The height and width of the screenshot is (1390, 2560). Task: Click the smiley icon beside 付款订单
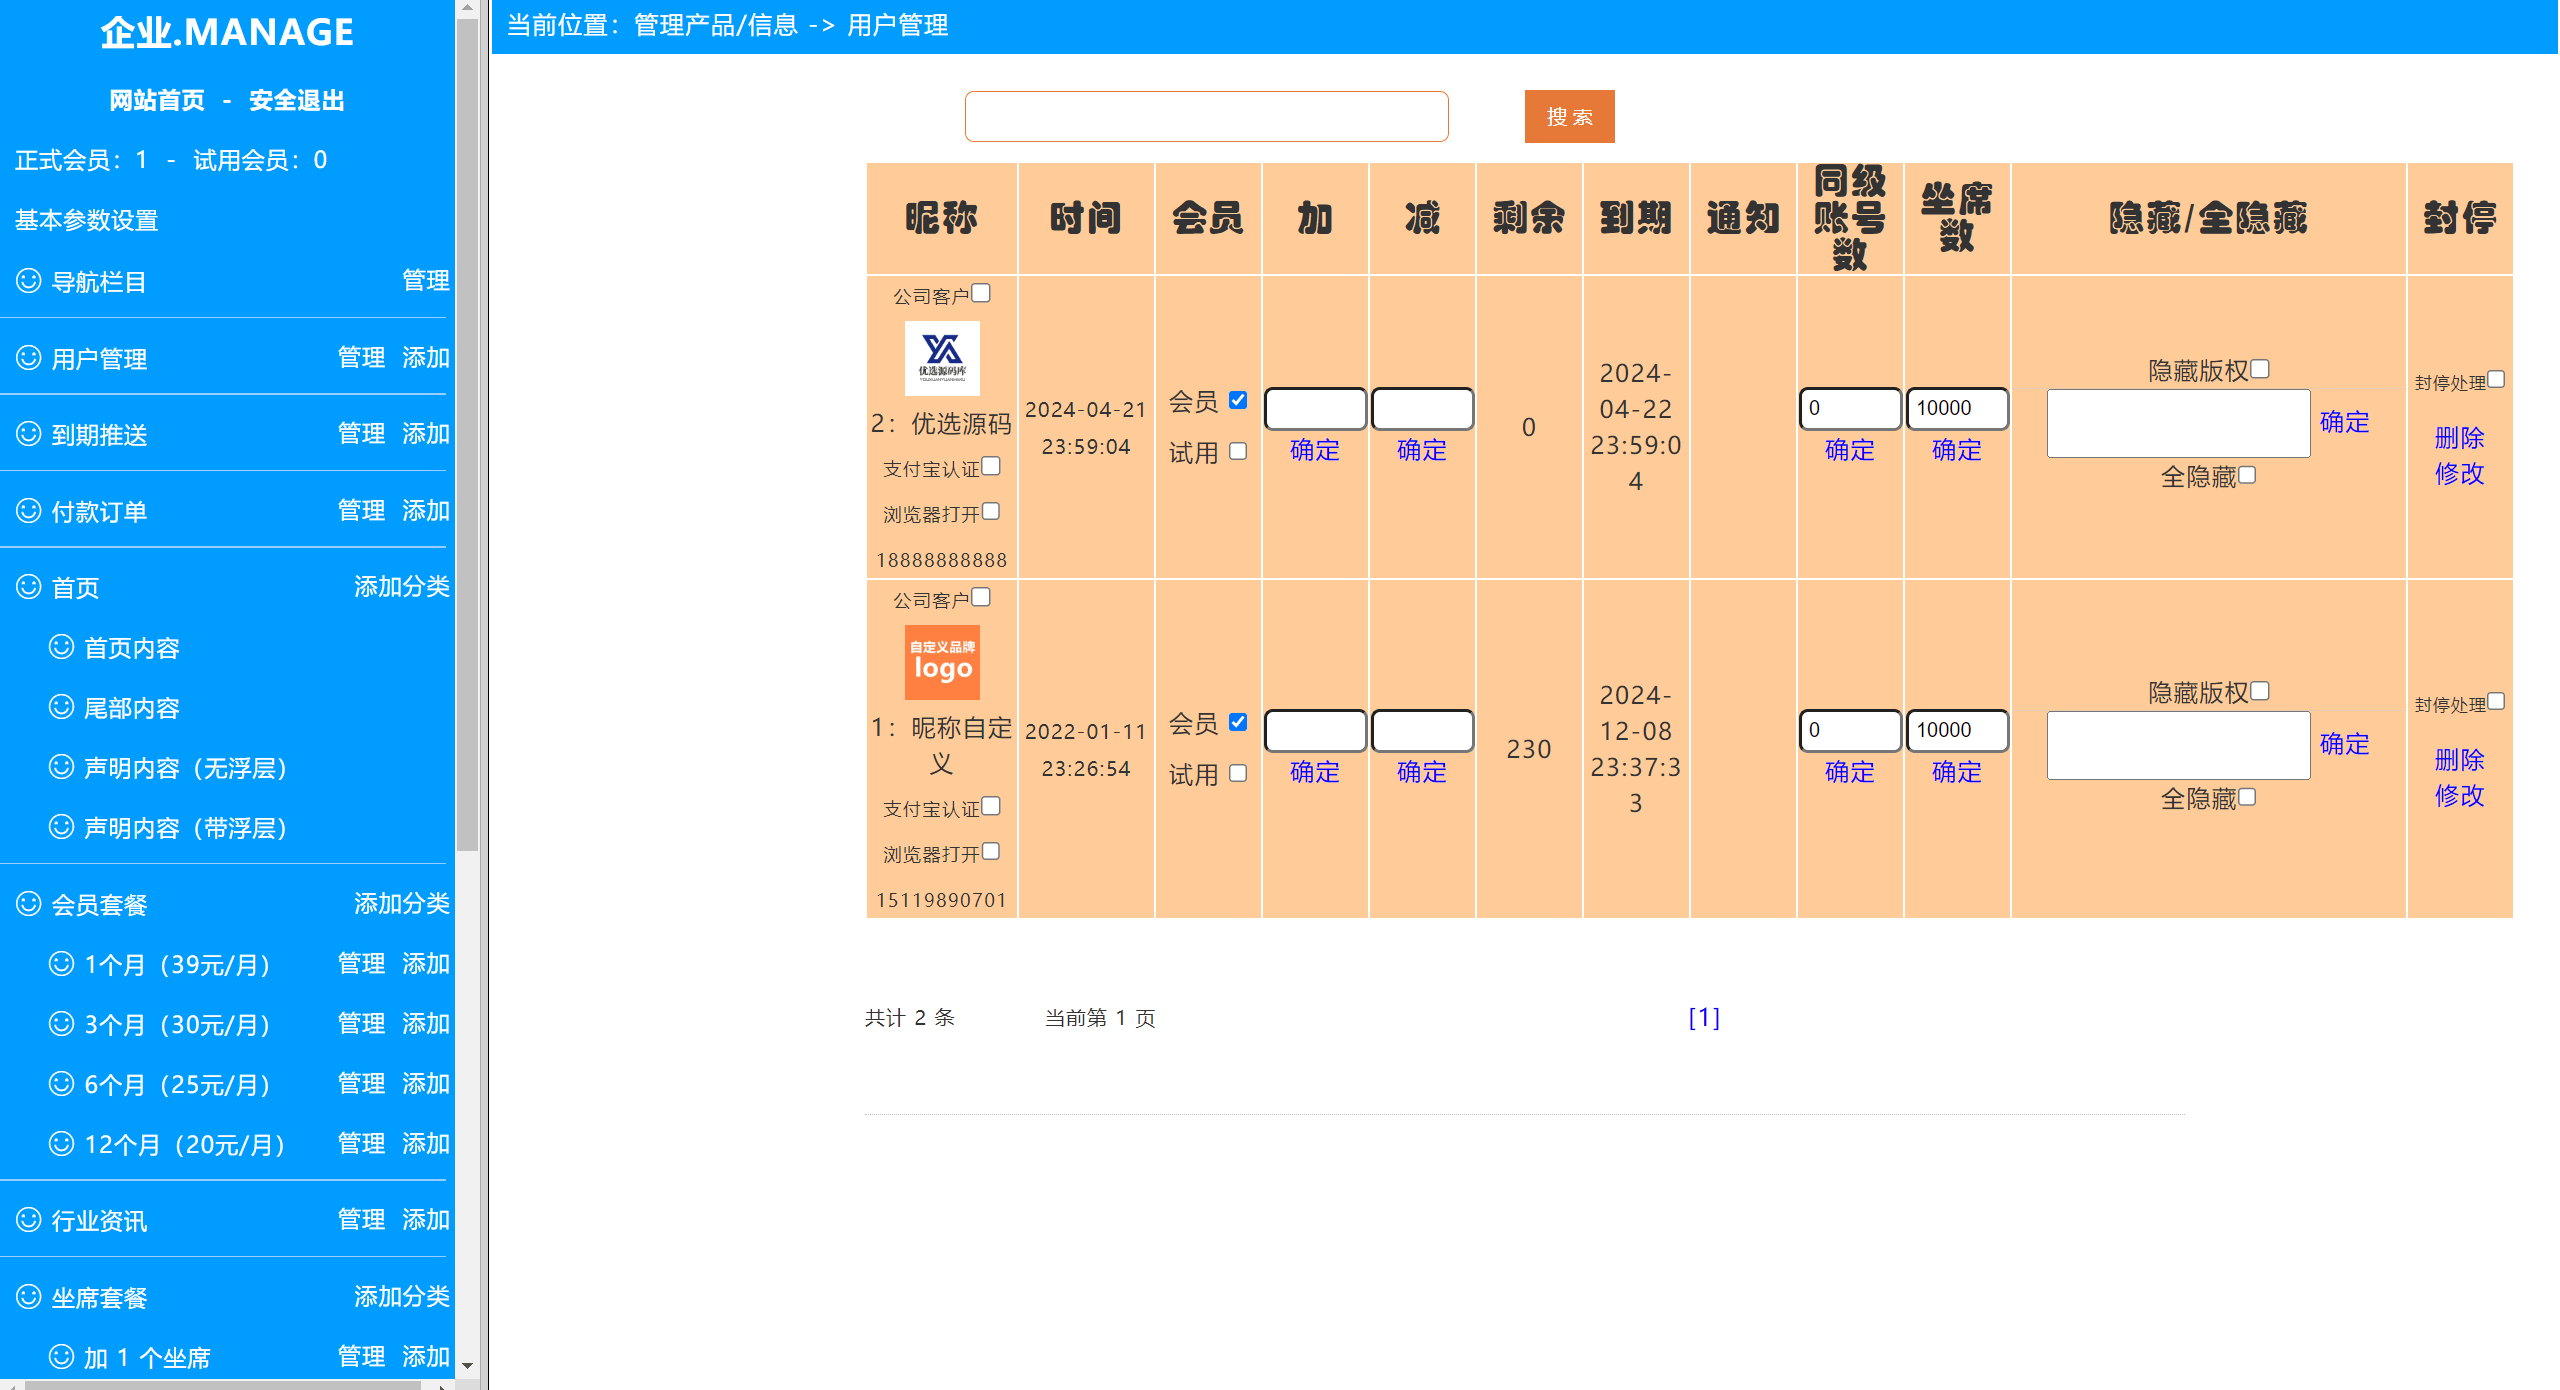point(29,511)
